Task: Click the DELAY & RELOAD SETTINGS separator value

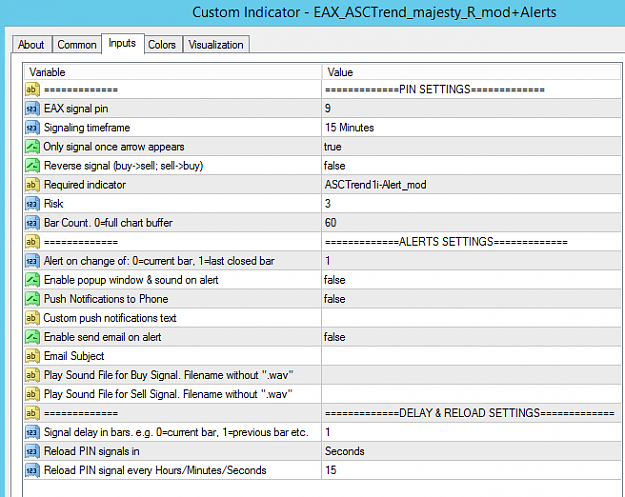Action: tap(470, 413)
